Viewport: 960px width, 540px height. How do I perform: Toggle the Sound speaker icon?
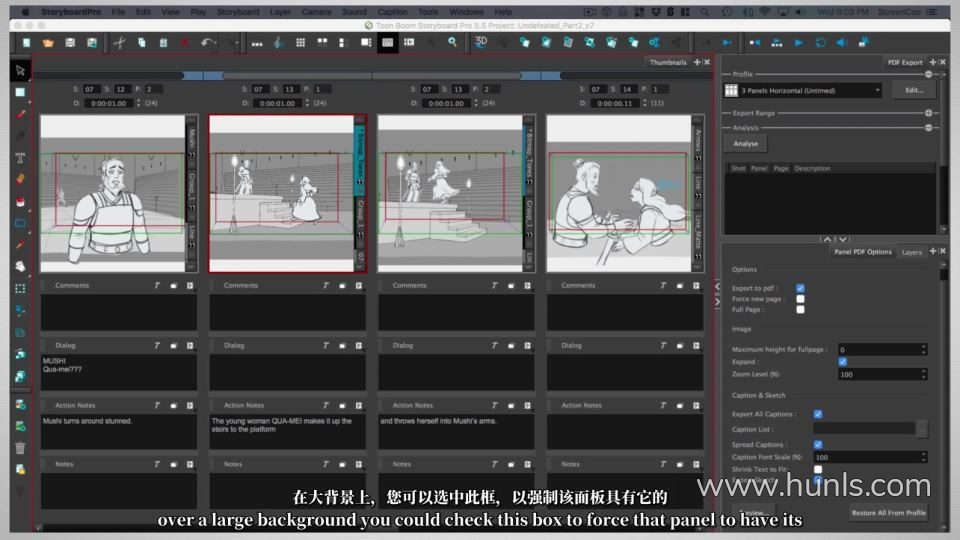(x=842, y=42)
